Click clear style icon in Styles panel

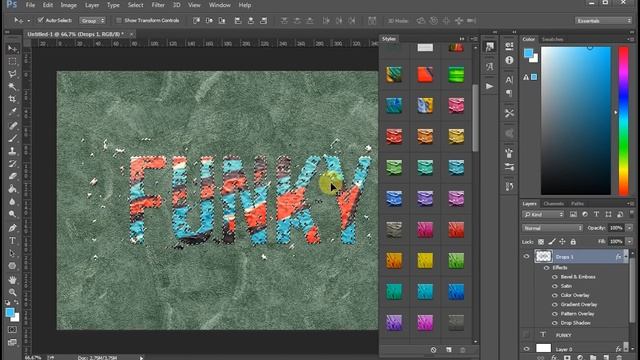pos(433,350)
